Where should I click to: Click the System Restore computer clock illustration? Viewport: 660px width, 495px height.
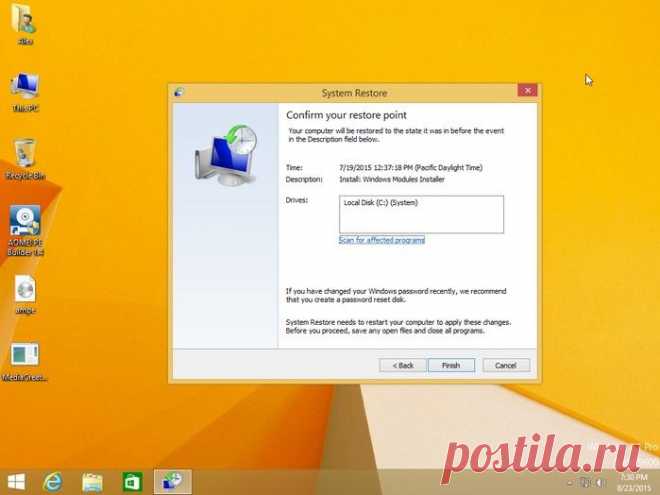pos(226,155)
